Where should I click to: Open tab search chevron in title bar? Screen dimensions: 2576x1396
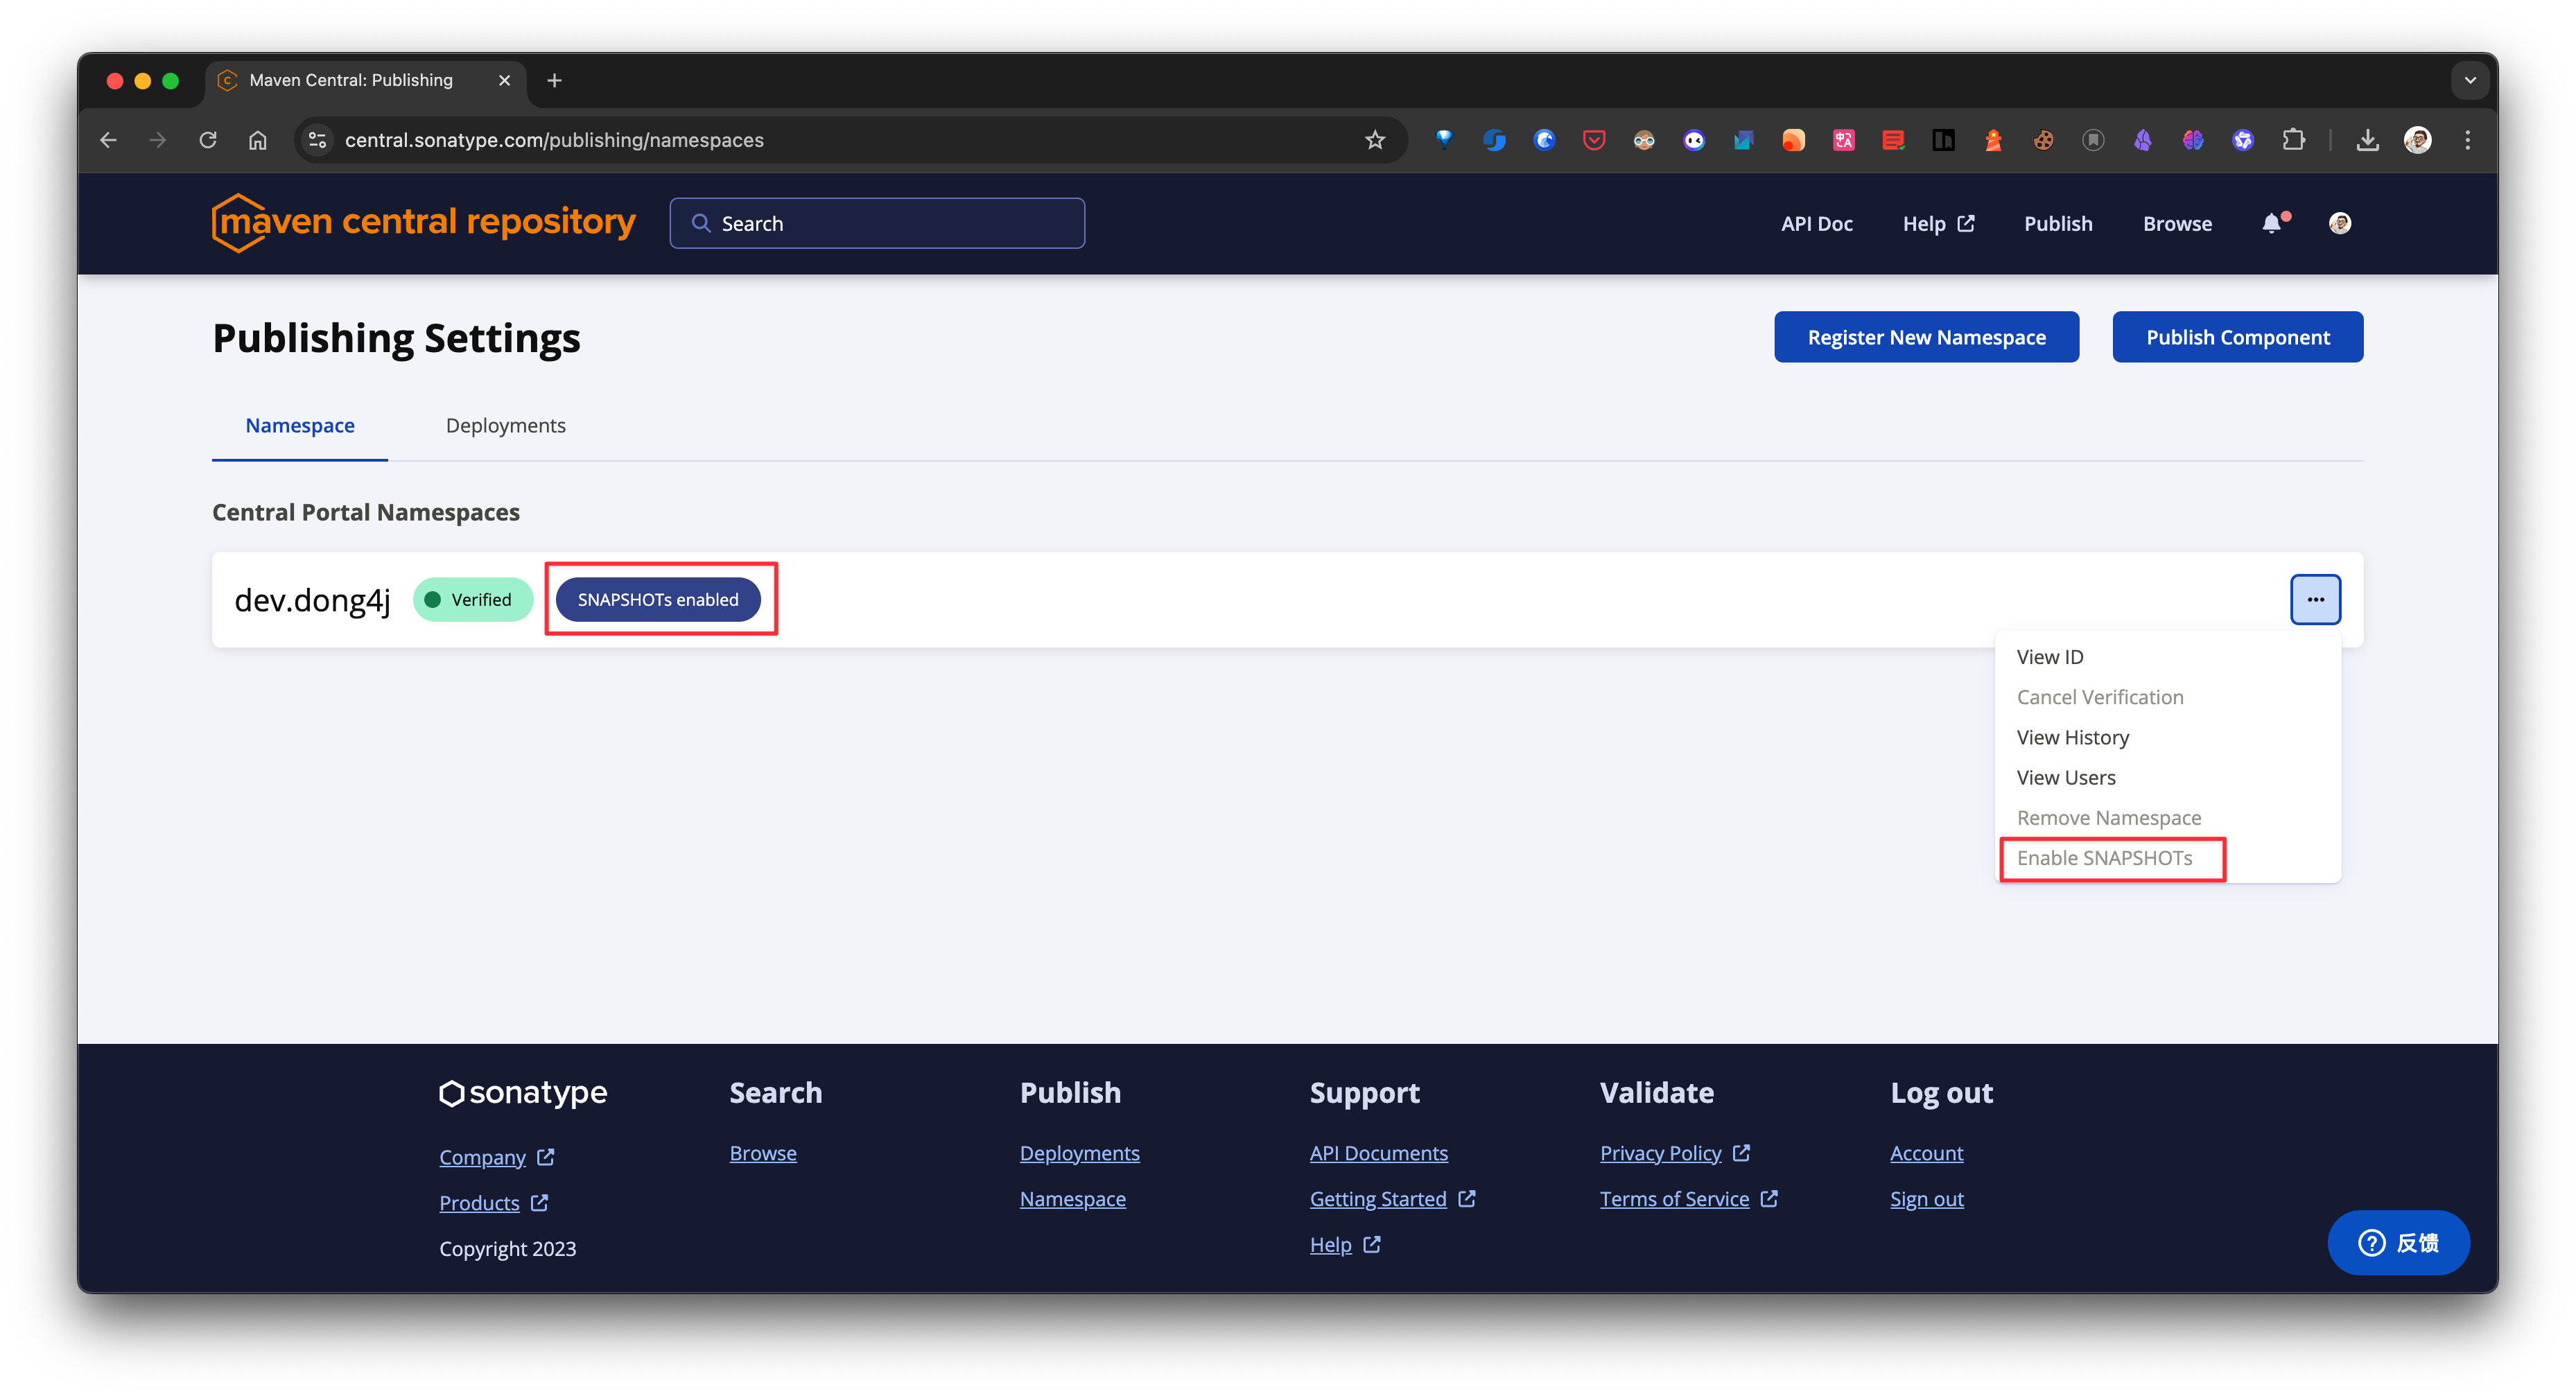(2469, 80)
